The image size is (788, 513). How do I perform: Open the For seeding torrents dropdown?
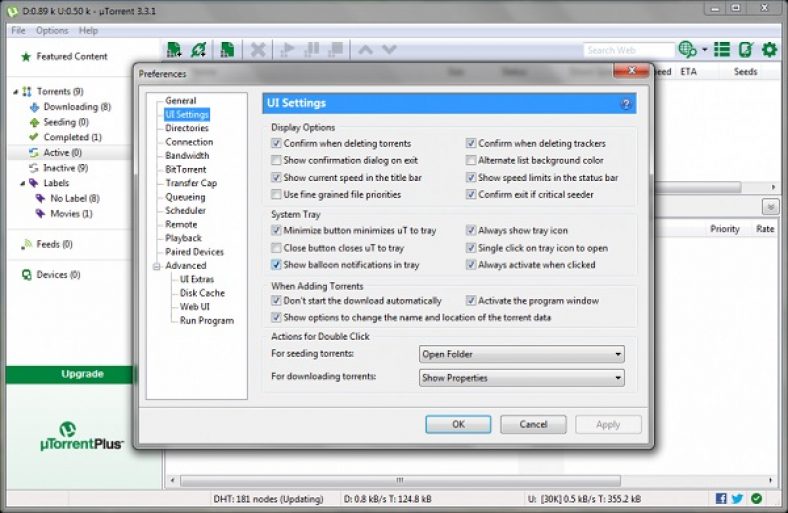tap(522, 354)
